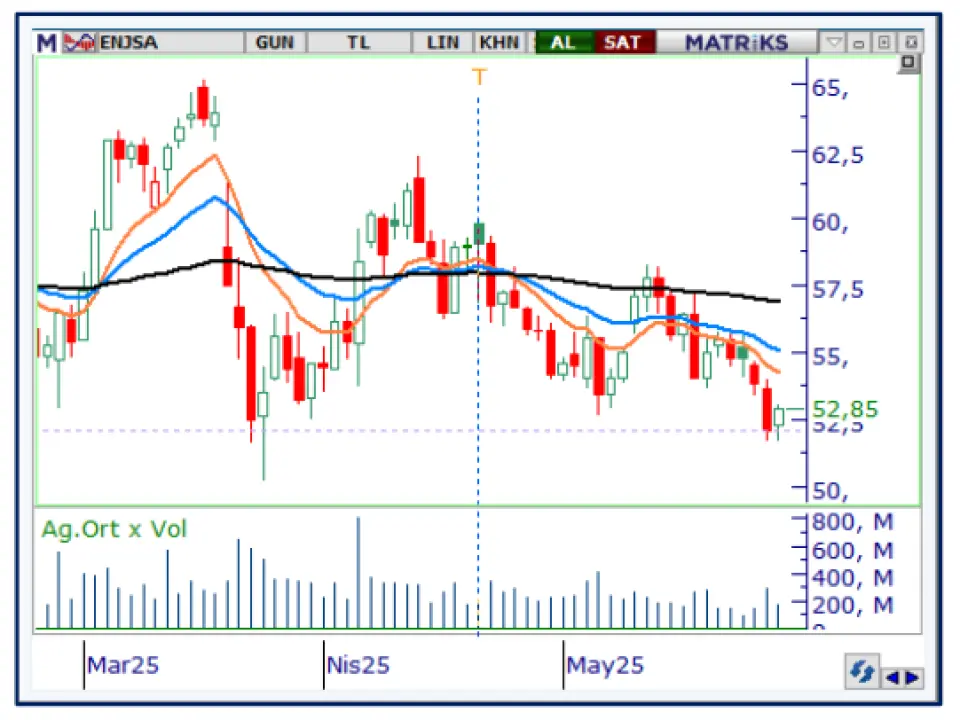
Task: Click the 600, M volume axis label
Action: pos(853,551)
